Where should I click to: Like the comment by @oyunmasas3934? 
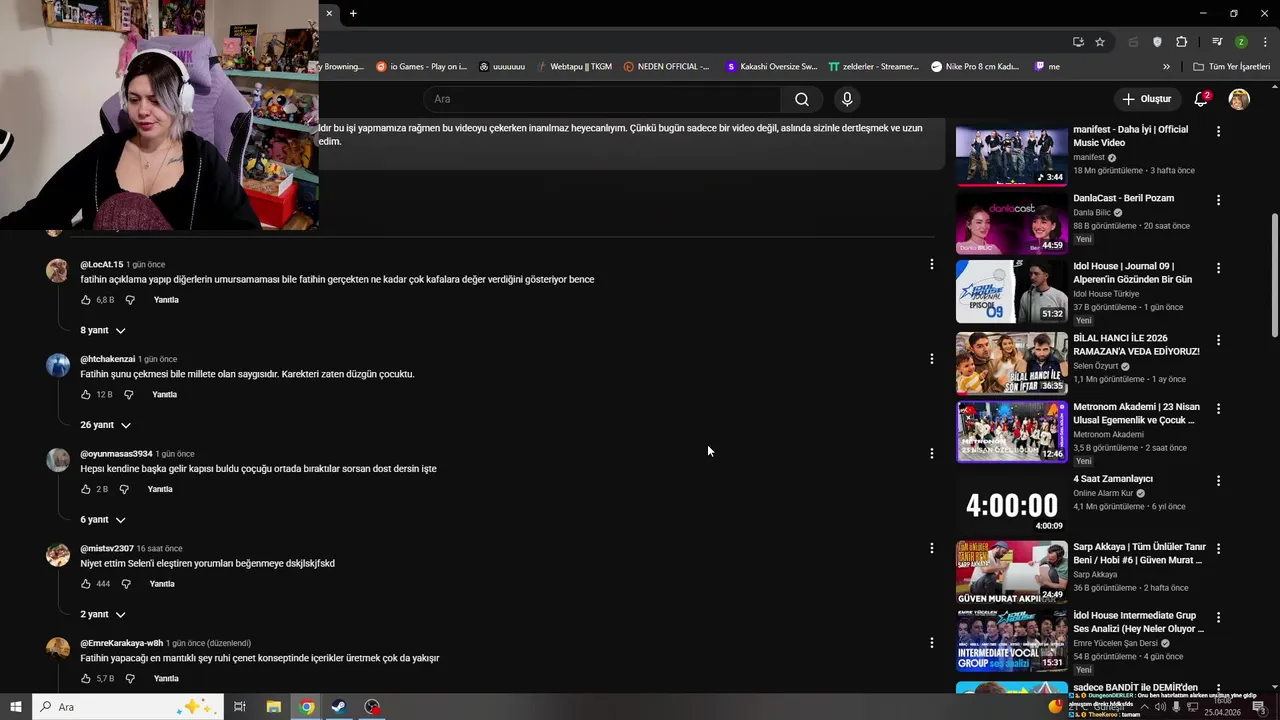point(86,489)
